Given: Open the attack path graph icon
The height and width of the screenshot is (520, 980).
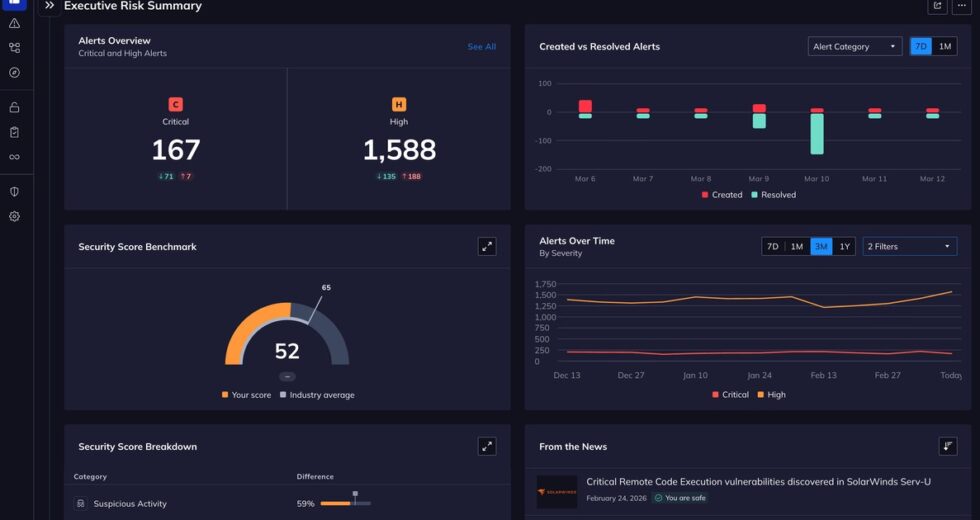Looking at the screenshot, I should tap(14, 48).
